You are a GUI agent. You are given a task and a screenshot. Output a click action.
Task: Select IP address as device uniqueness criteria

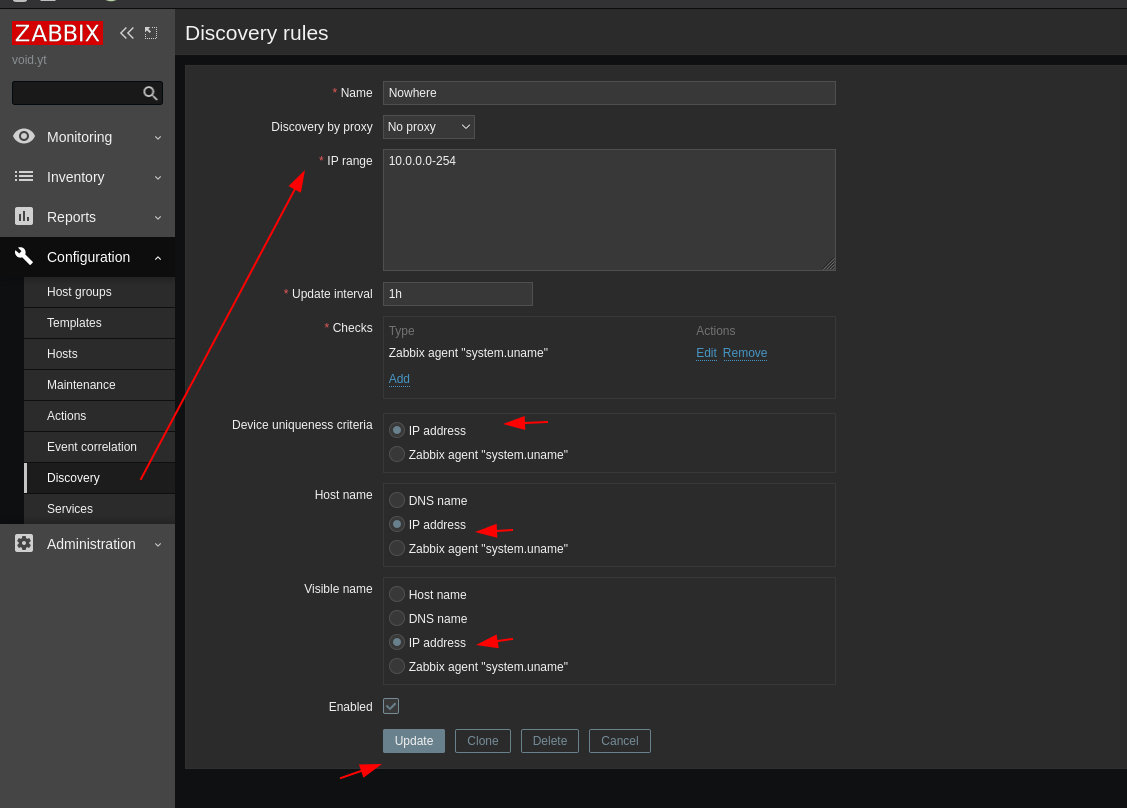(397, 431)
